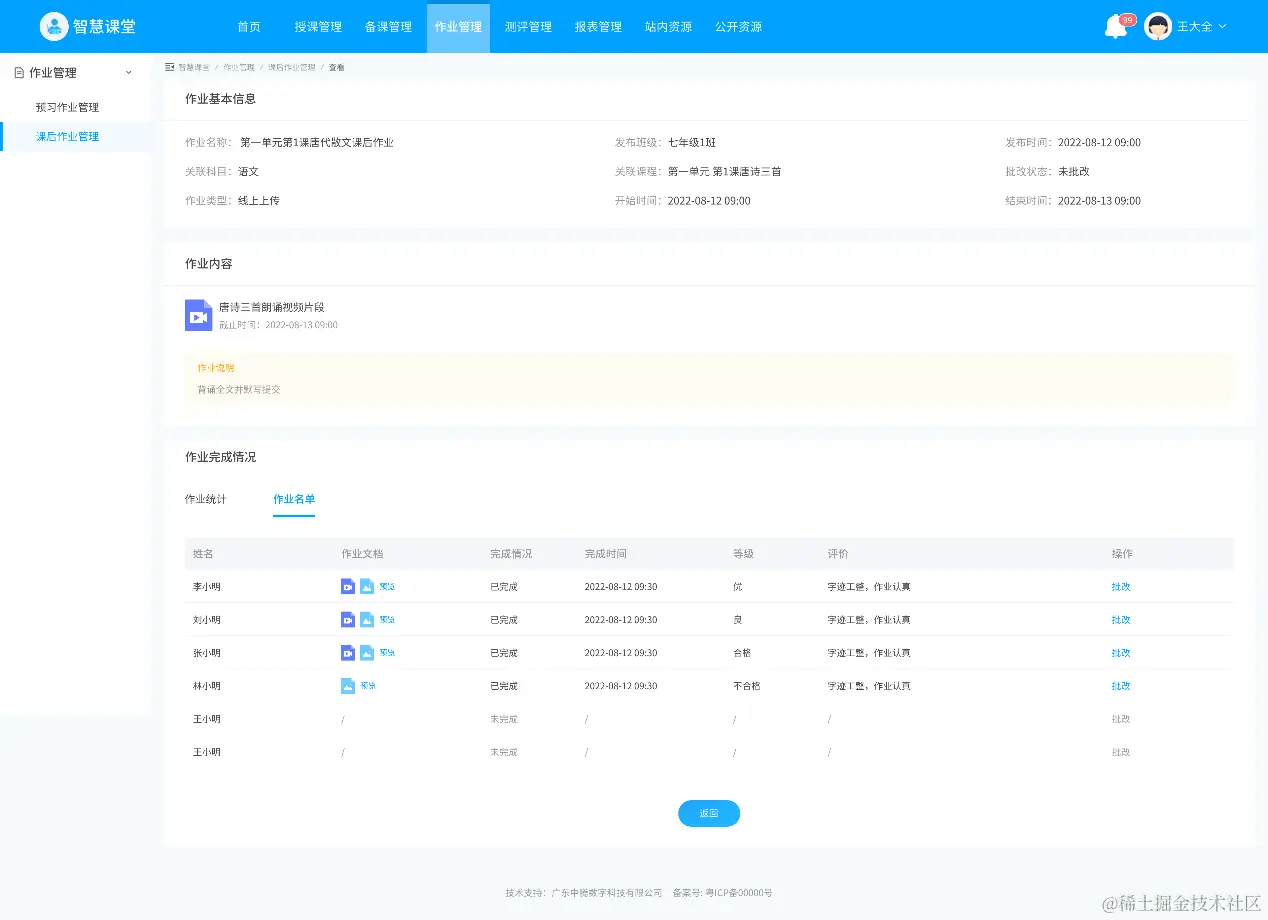Click the 作业文档 column header
The width and height of the screenshot is (1268, 920).
point(362,554)
